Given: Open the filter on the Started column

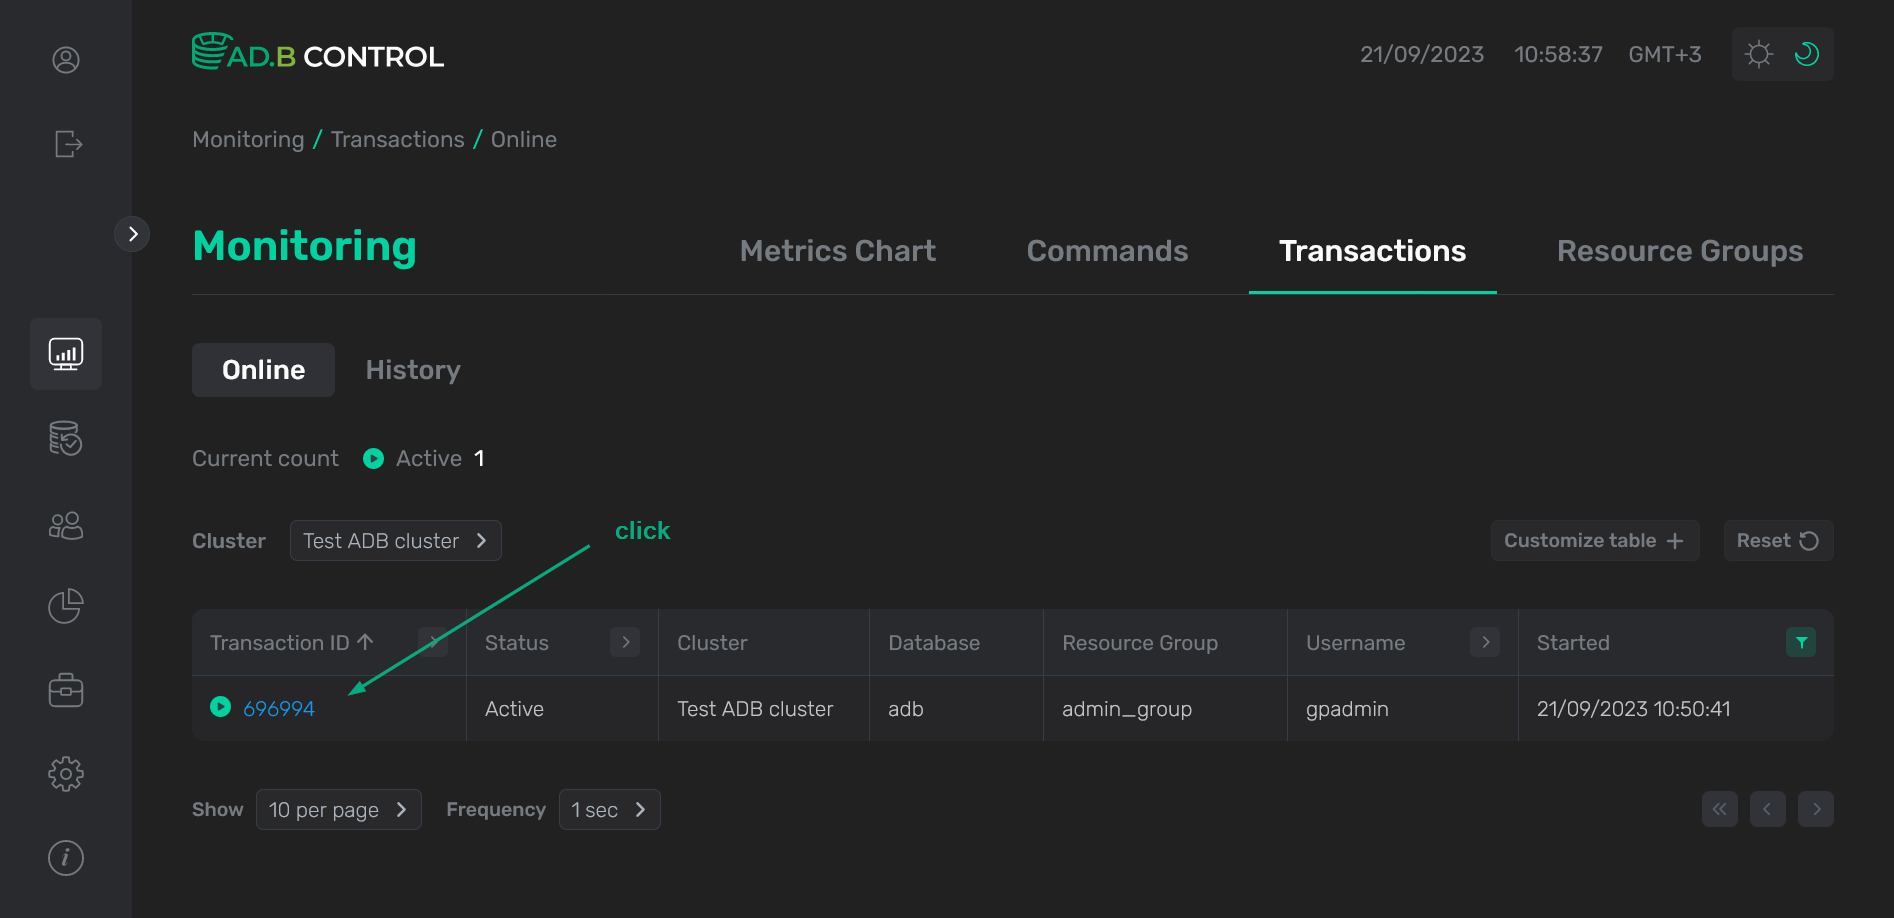Looking at the screenshot, I should point(1800,642).
